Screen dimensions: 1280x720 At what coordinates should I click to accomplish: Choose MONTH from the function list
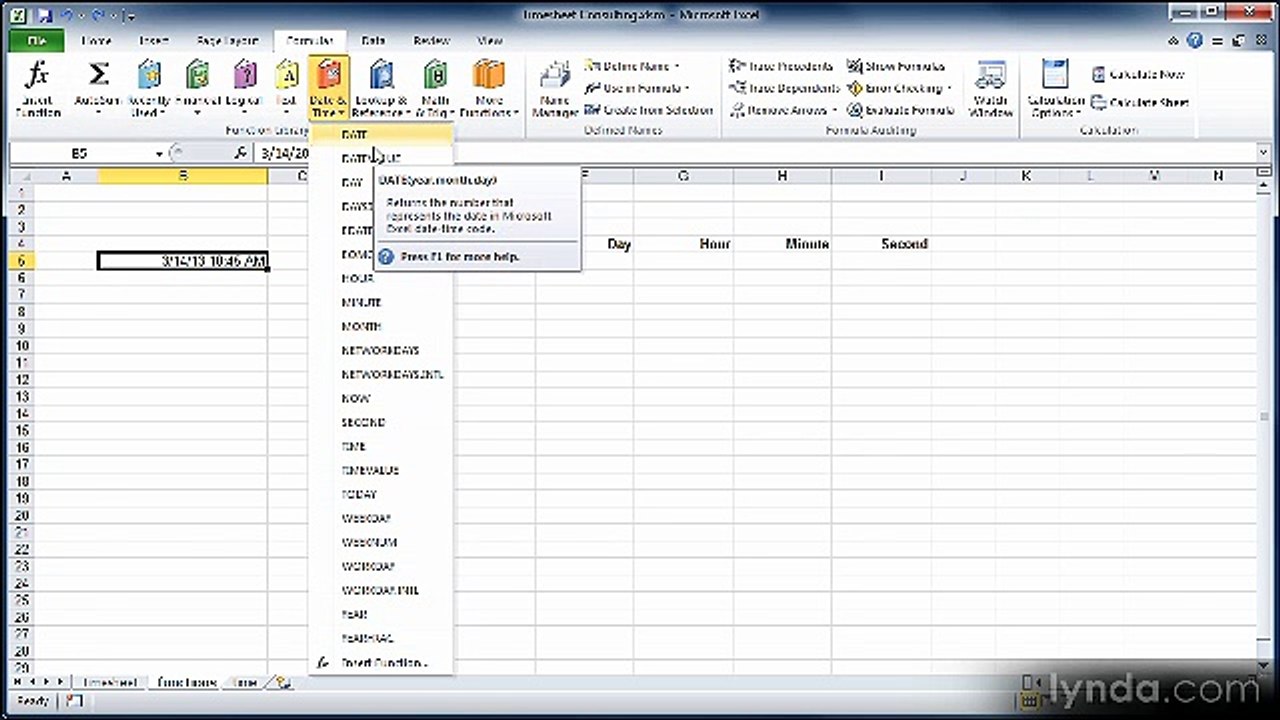tap(382, 326)
